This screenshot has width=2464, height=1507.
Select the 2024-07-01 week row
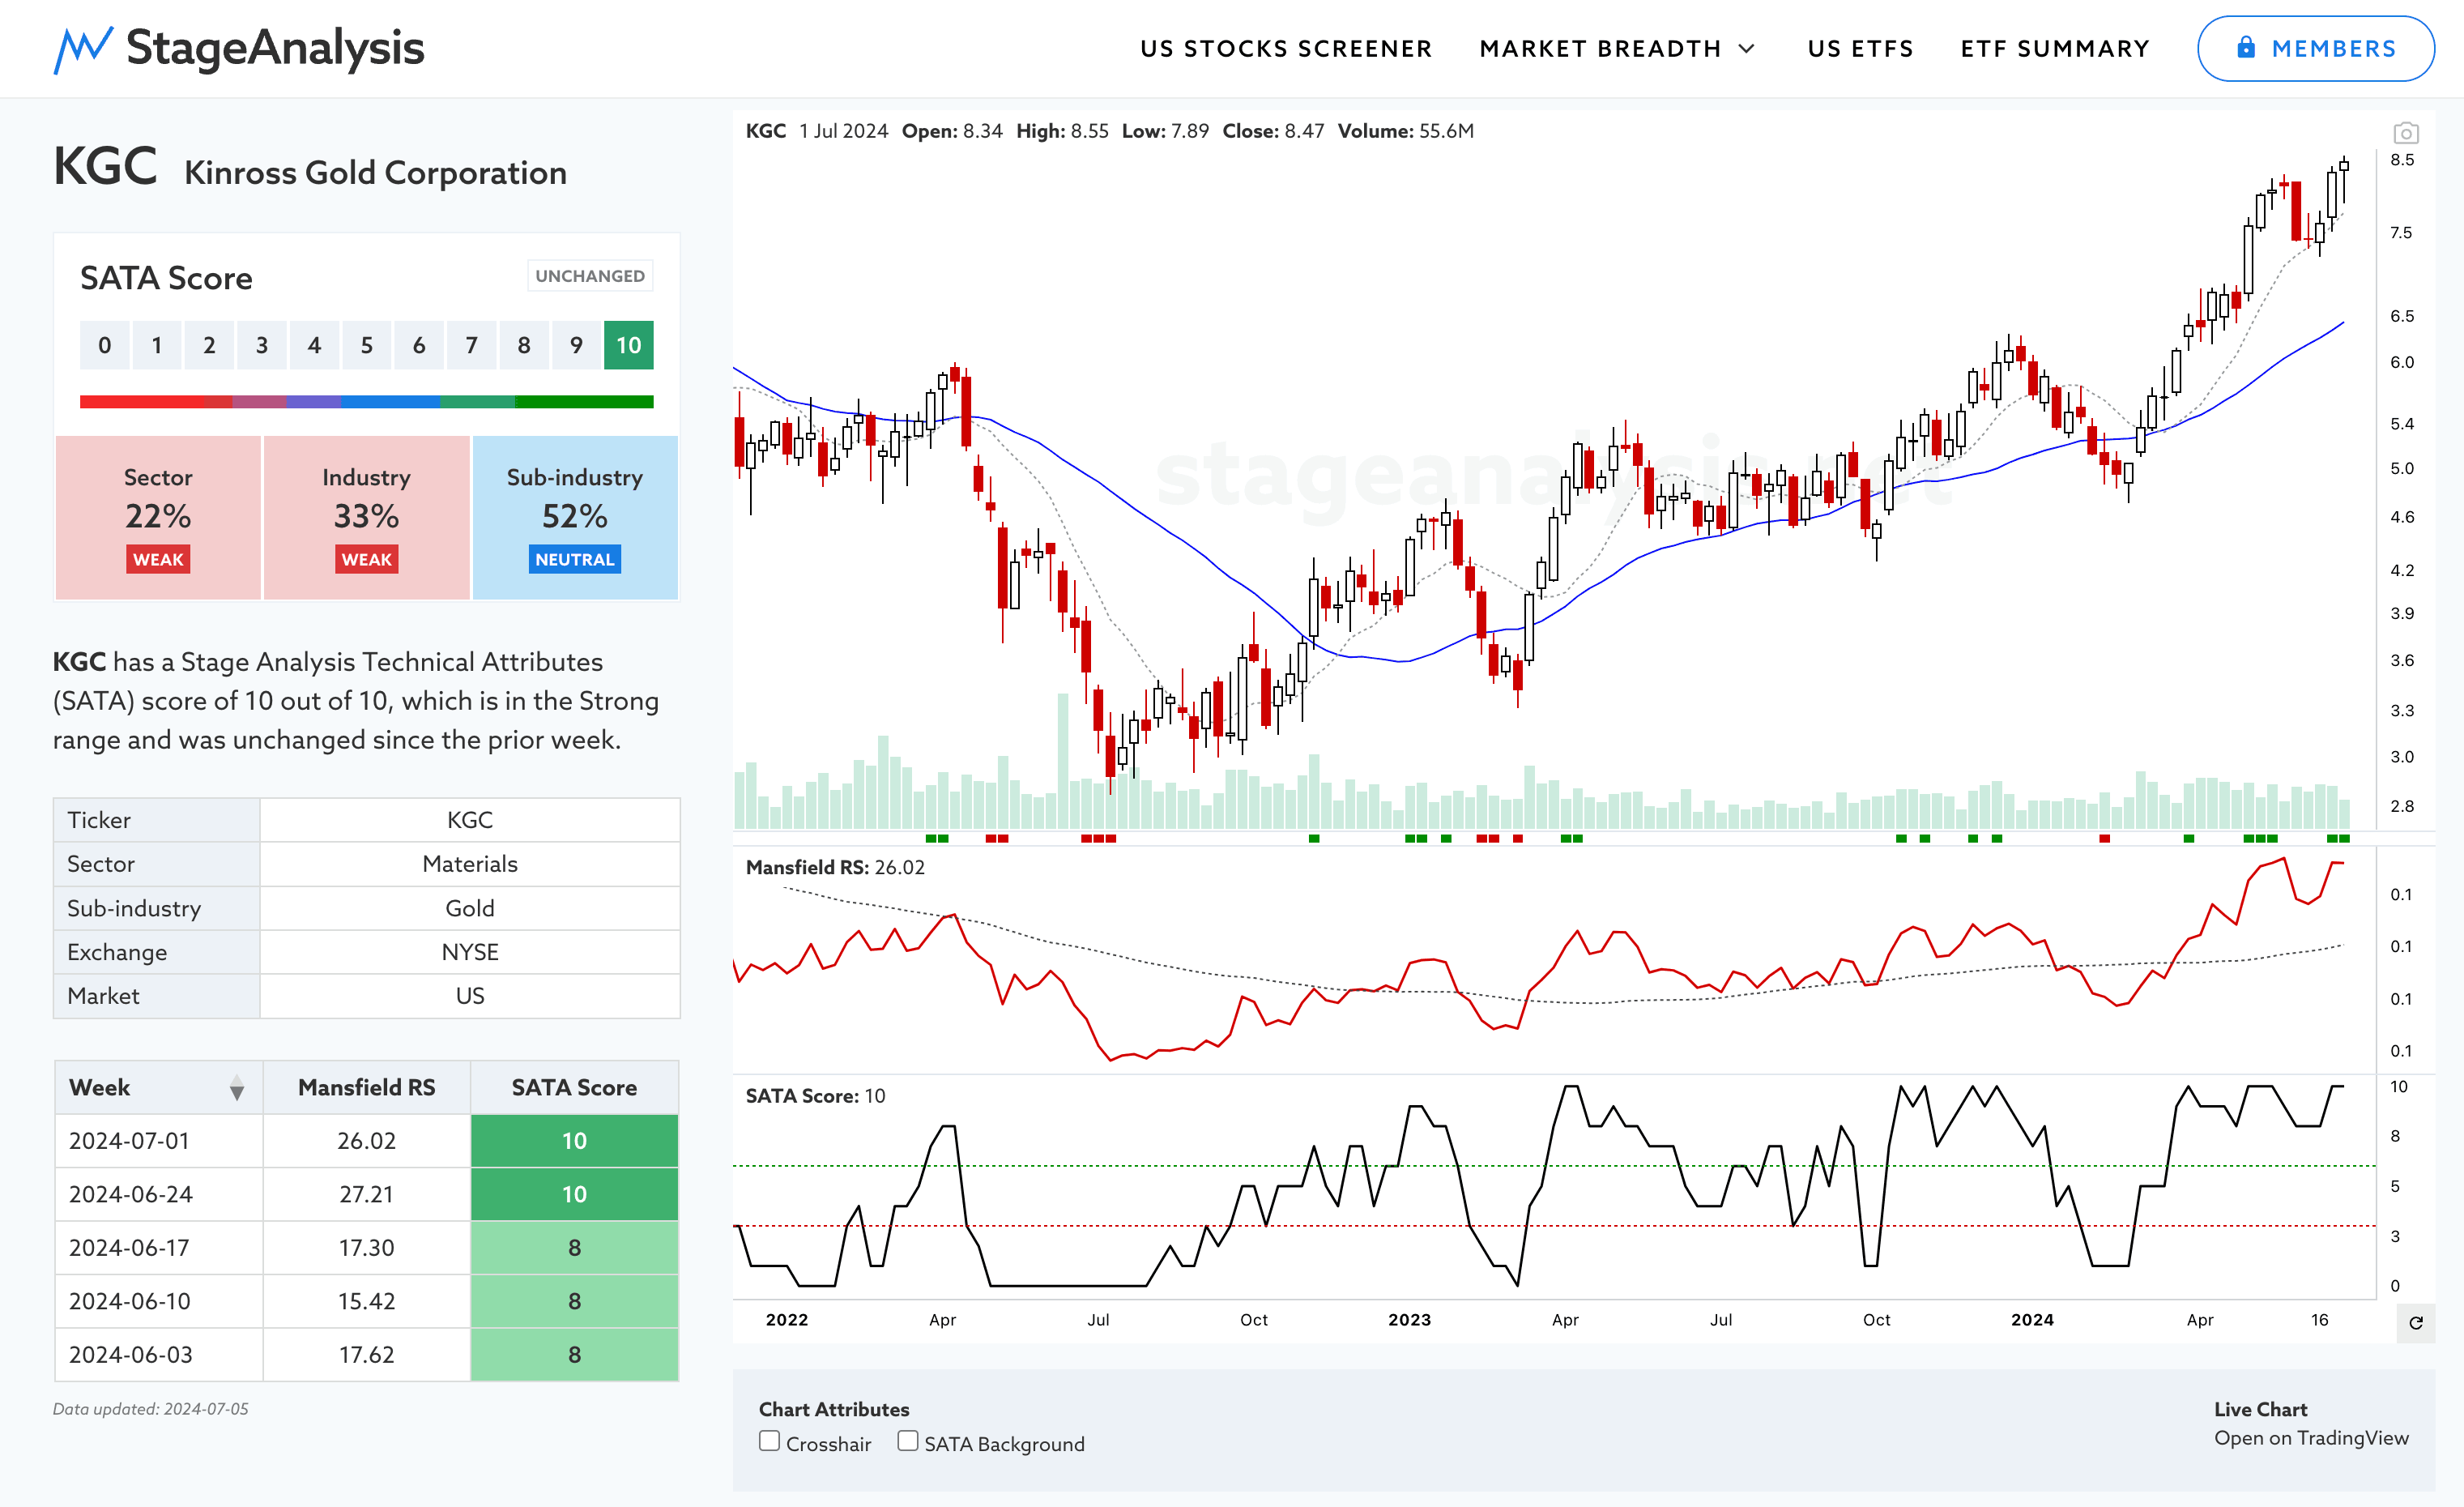[366, 1141]
